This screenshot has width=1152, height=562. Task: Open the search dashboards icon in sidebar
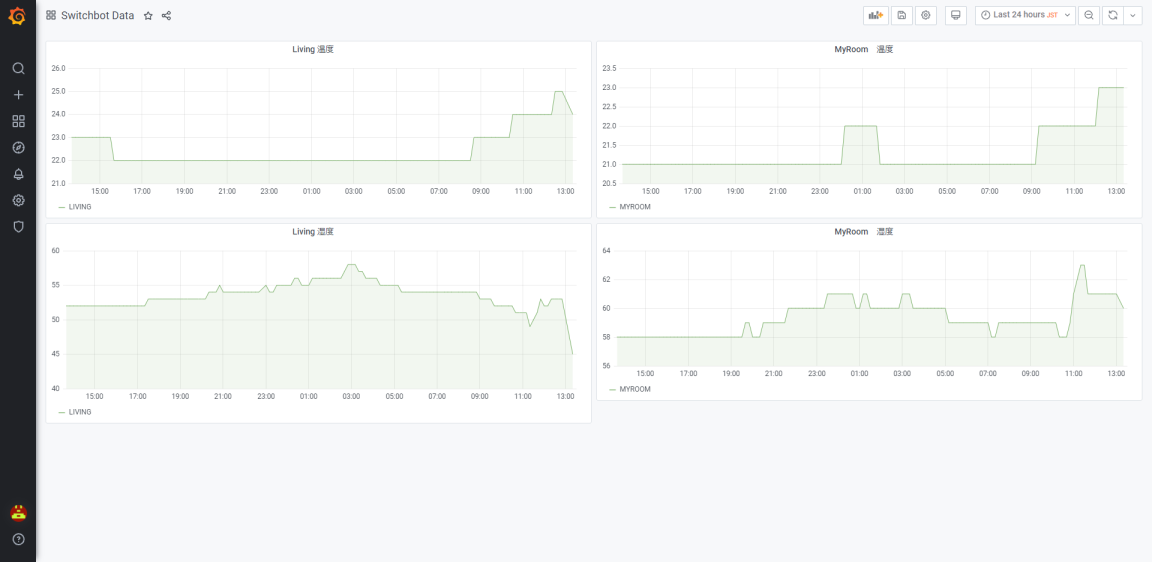pyautogui.click(x=18, y=68)
